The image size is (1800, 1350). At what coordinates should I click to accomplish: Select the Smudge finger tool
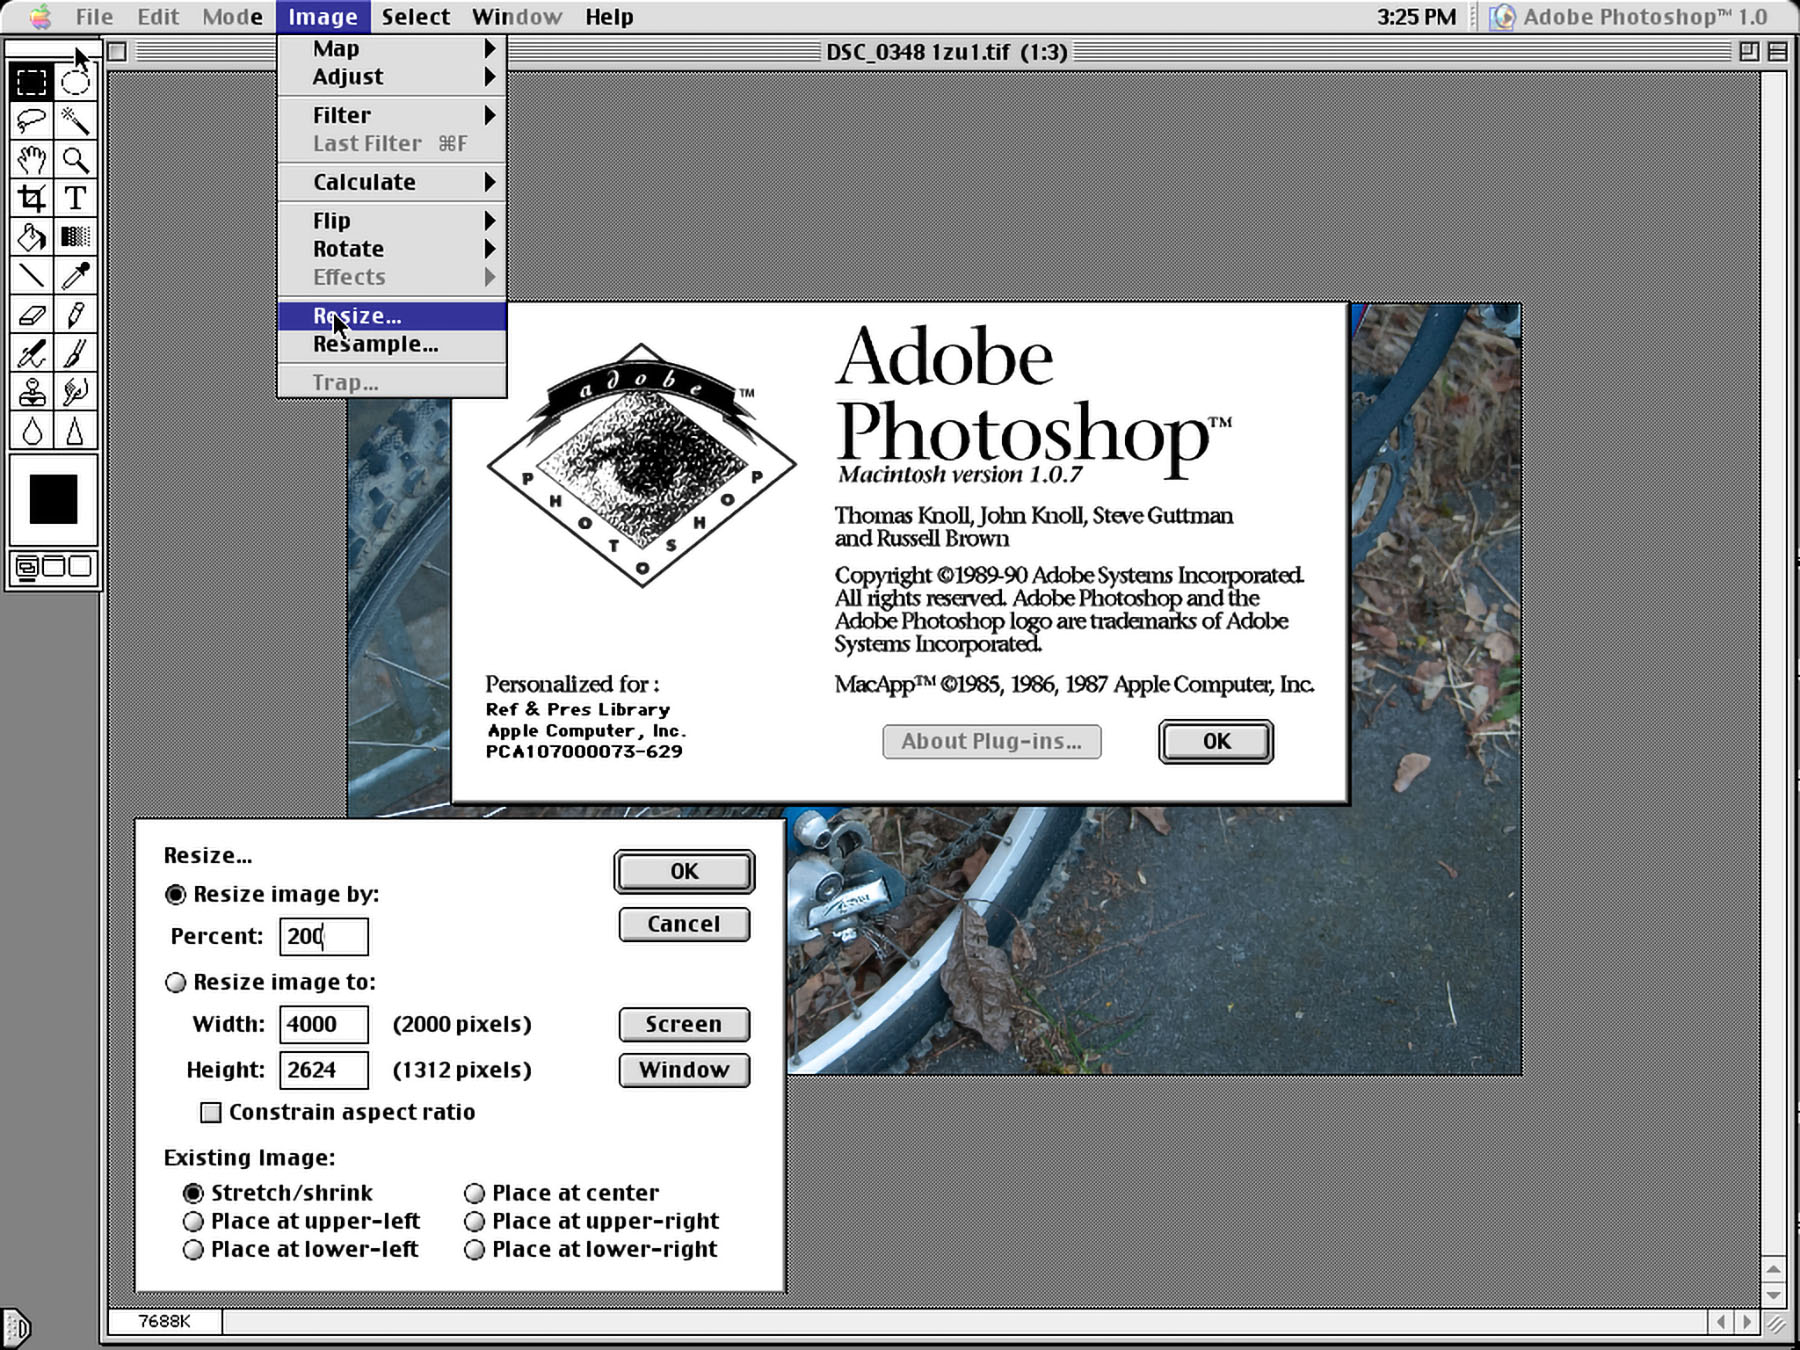point(75,393)
